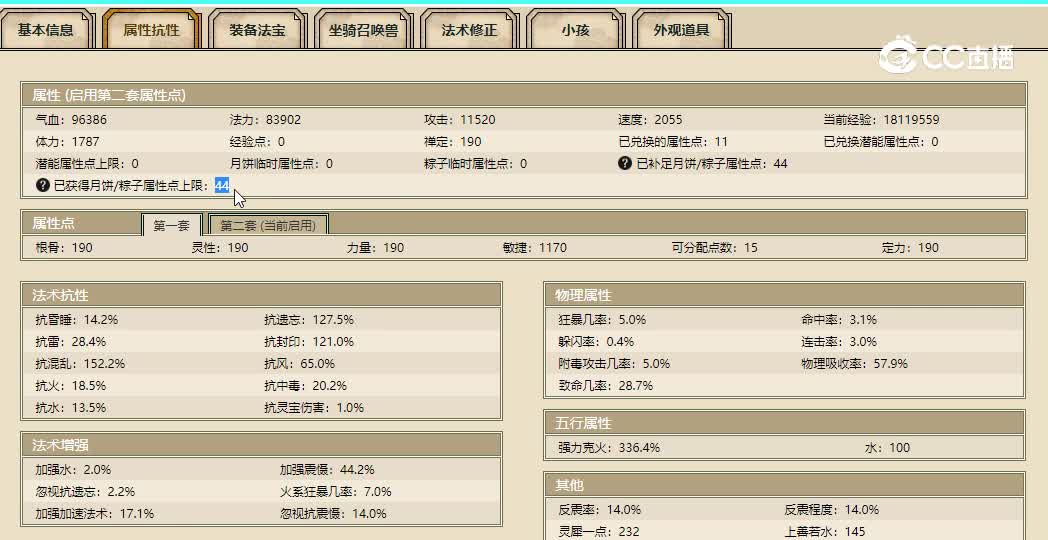
Task: Click 已兑换的属性点：11 text
Action: tap(673, 142)
